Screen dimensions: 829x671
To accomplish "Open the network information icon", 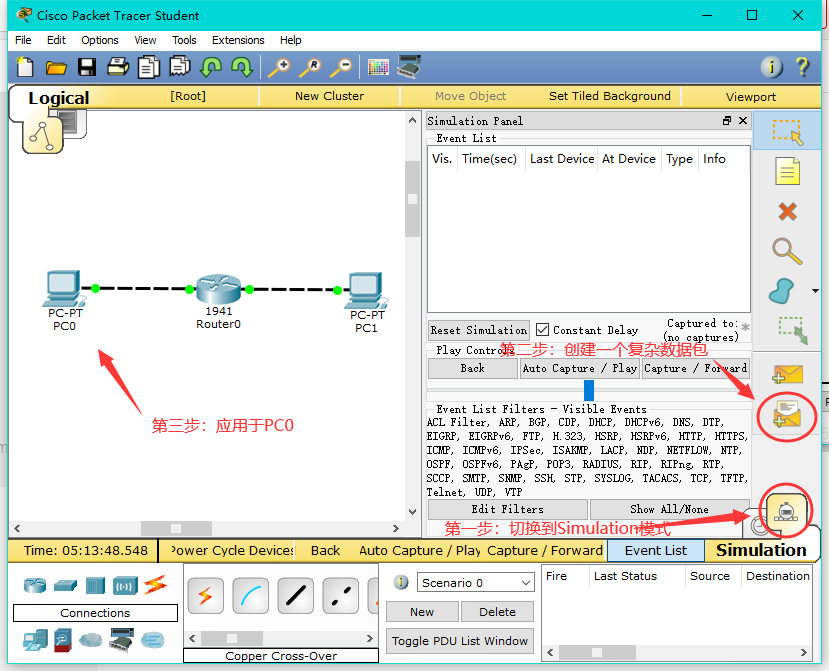I will (771, 67).
